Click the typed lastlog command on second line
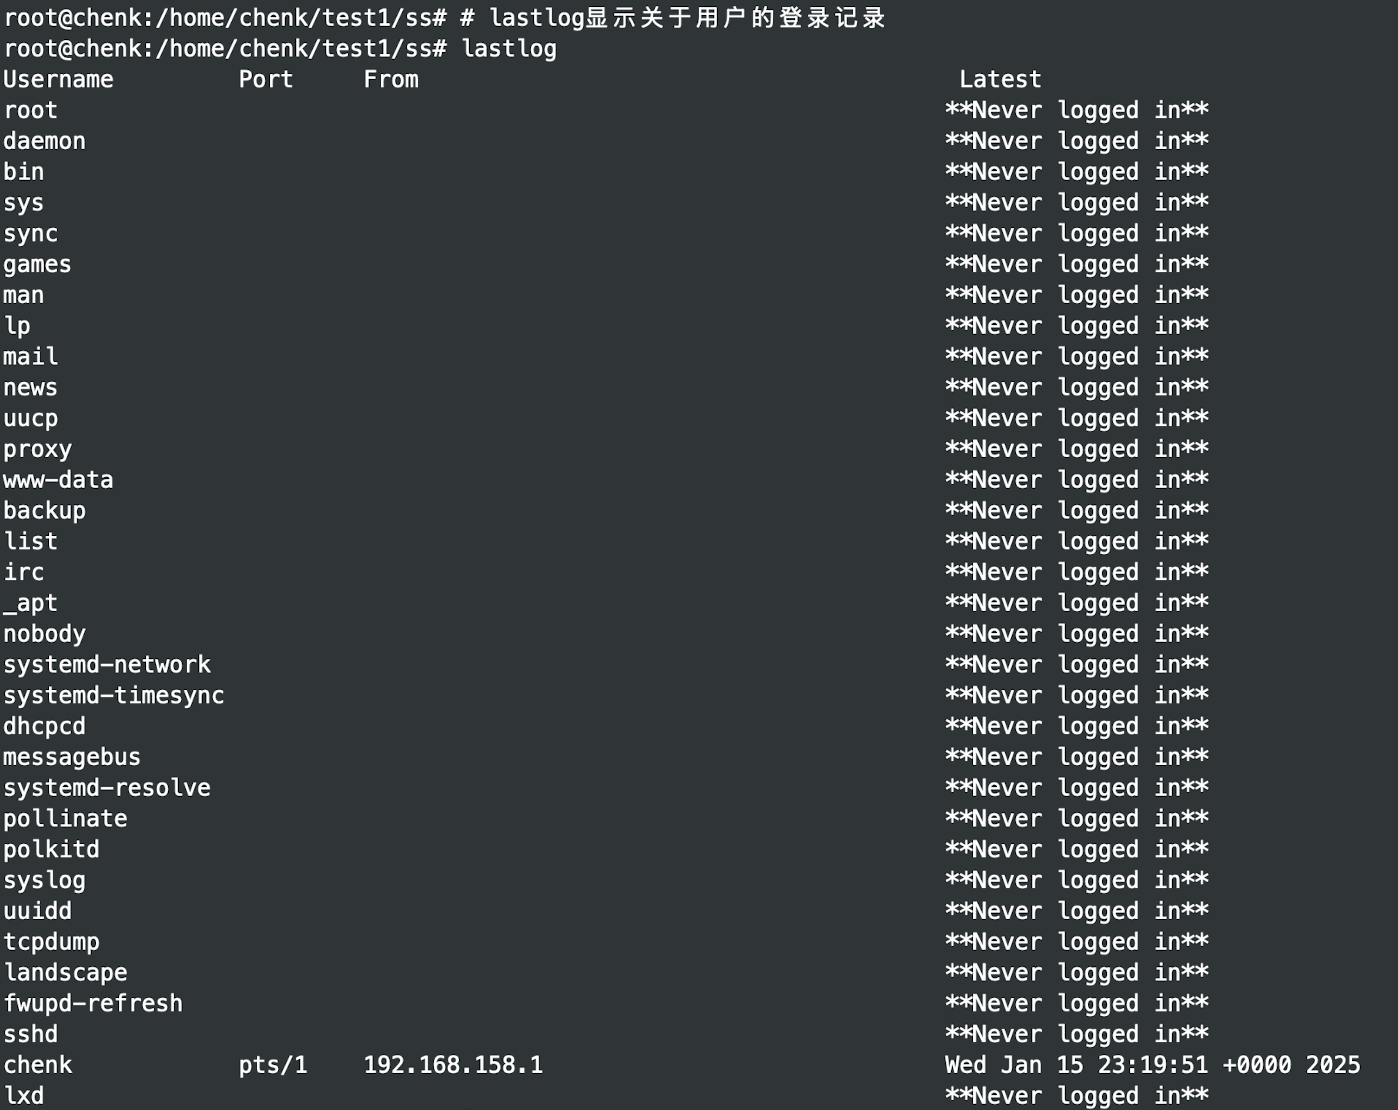Viewport: 1398px width, 1110px height. pyautogui.click(x=509, y=49)
